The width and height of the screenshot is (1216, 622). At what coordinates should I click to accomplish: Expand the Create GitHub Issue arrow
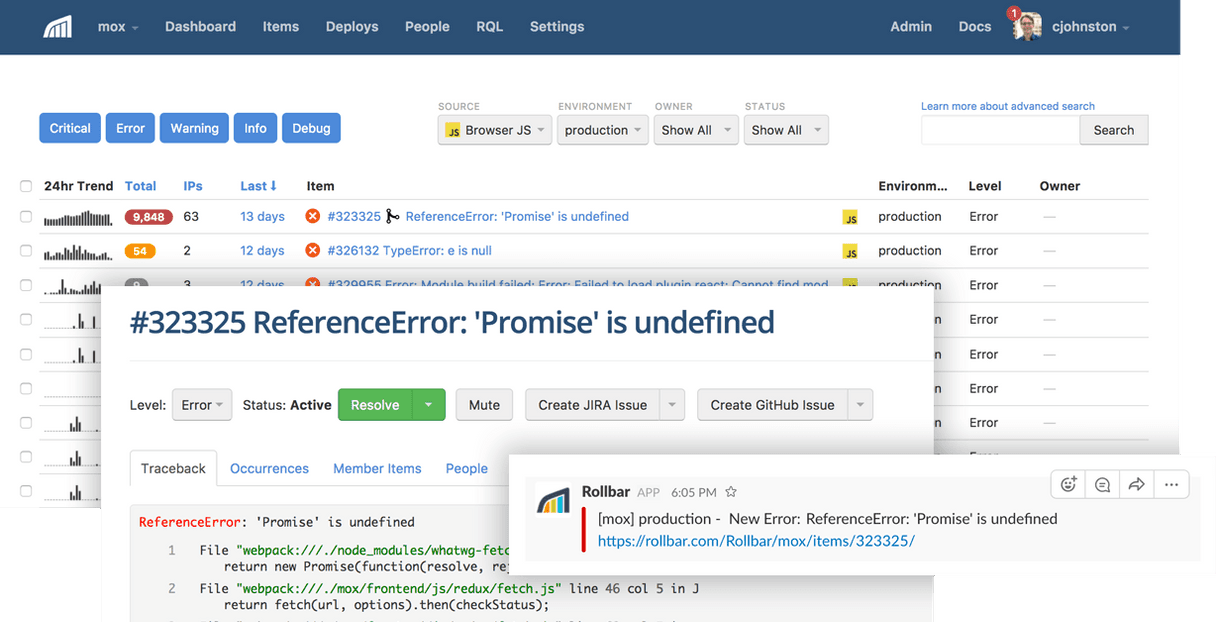click(860, 405)
